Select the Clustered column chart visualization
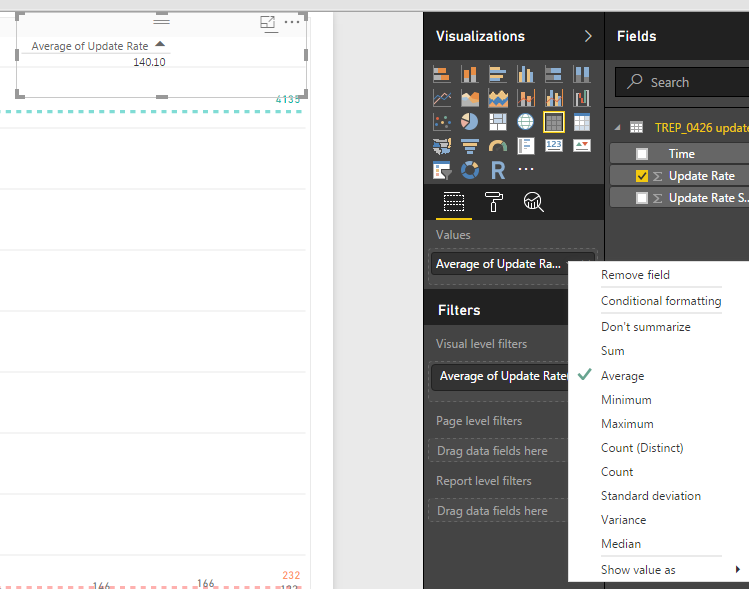Viewport: 749px width, 589px height. [525, 75]
